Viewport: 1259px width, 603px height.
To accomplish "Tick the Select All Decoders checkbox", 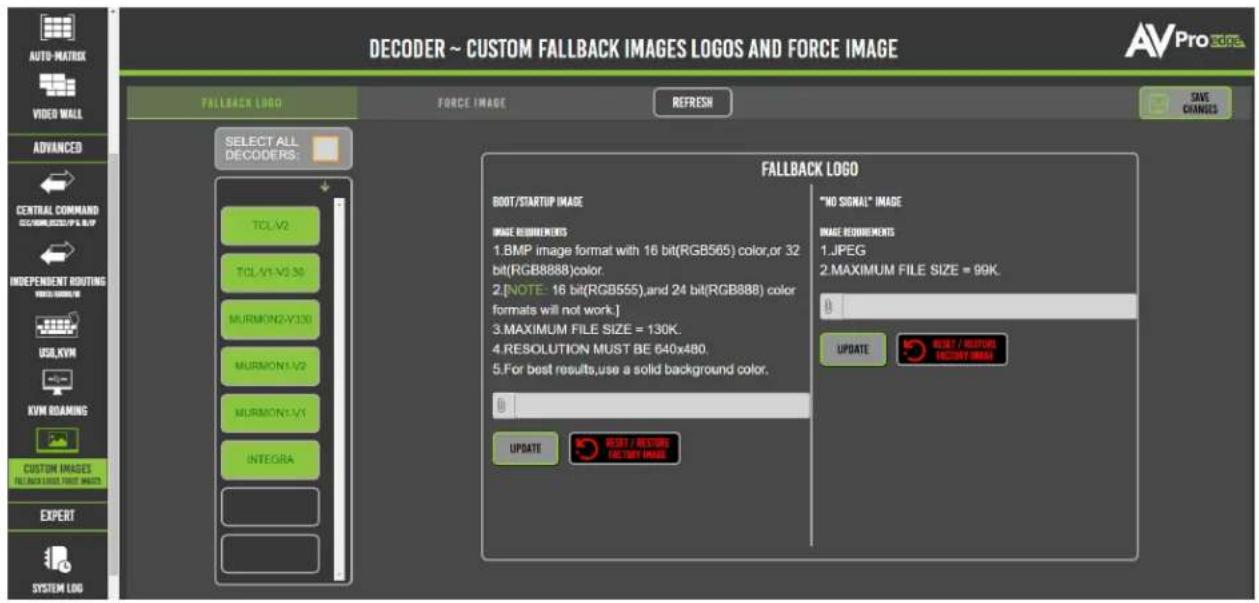I will point(325,148).
